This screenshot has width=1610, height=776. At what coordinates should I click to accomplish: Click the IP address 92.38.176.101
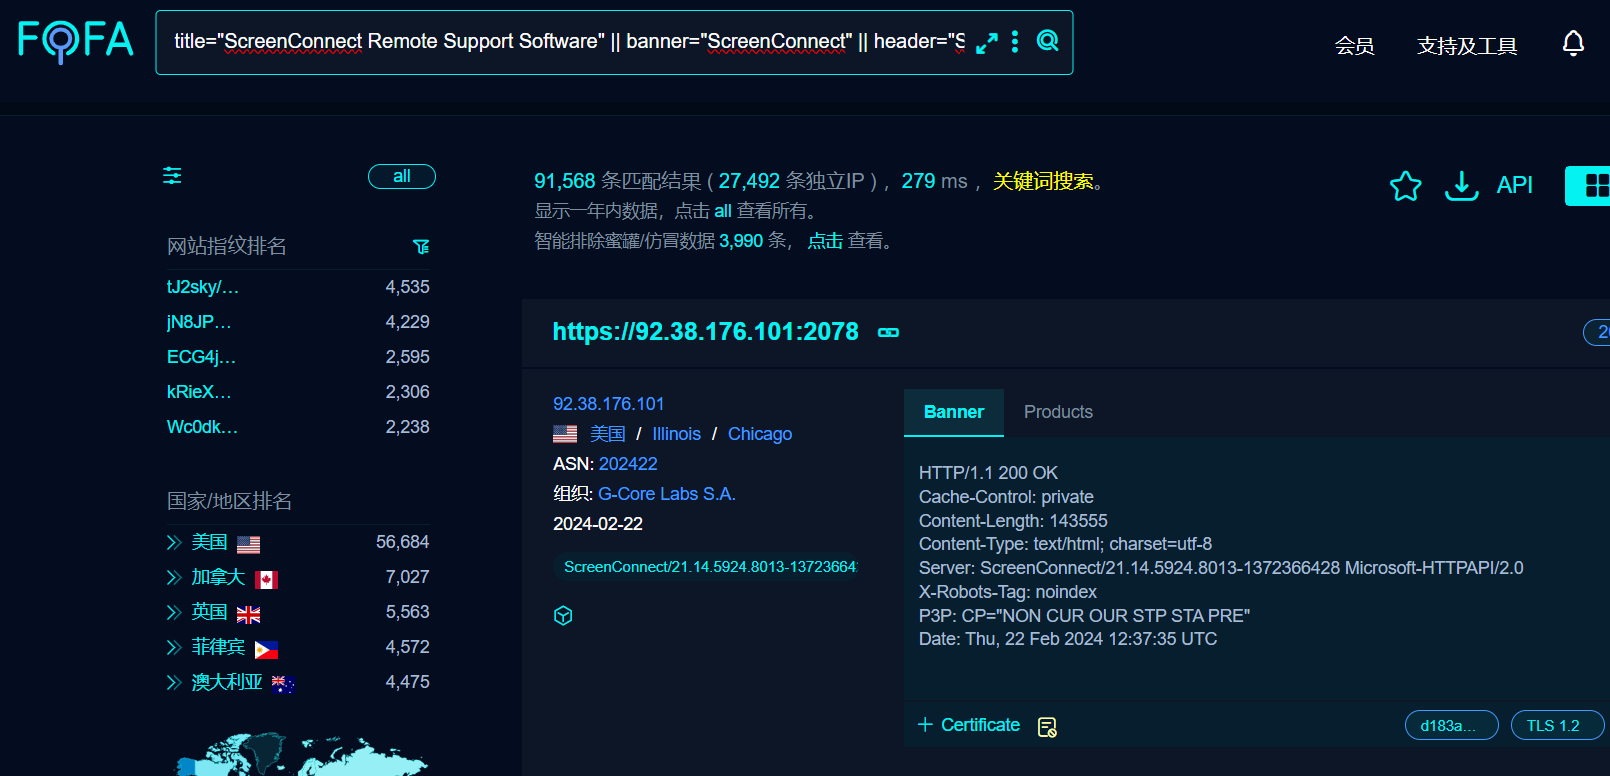click(x=609, y=404)
